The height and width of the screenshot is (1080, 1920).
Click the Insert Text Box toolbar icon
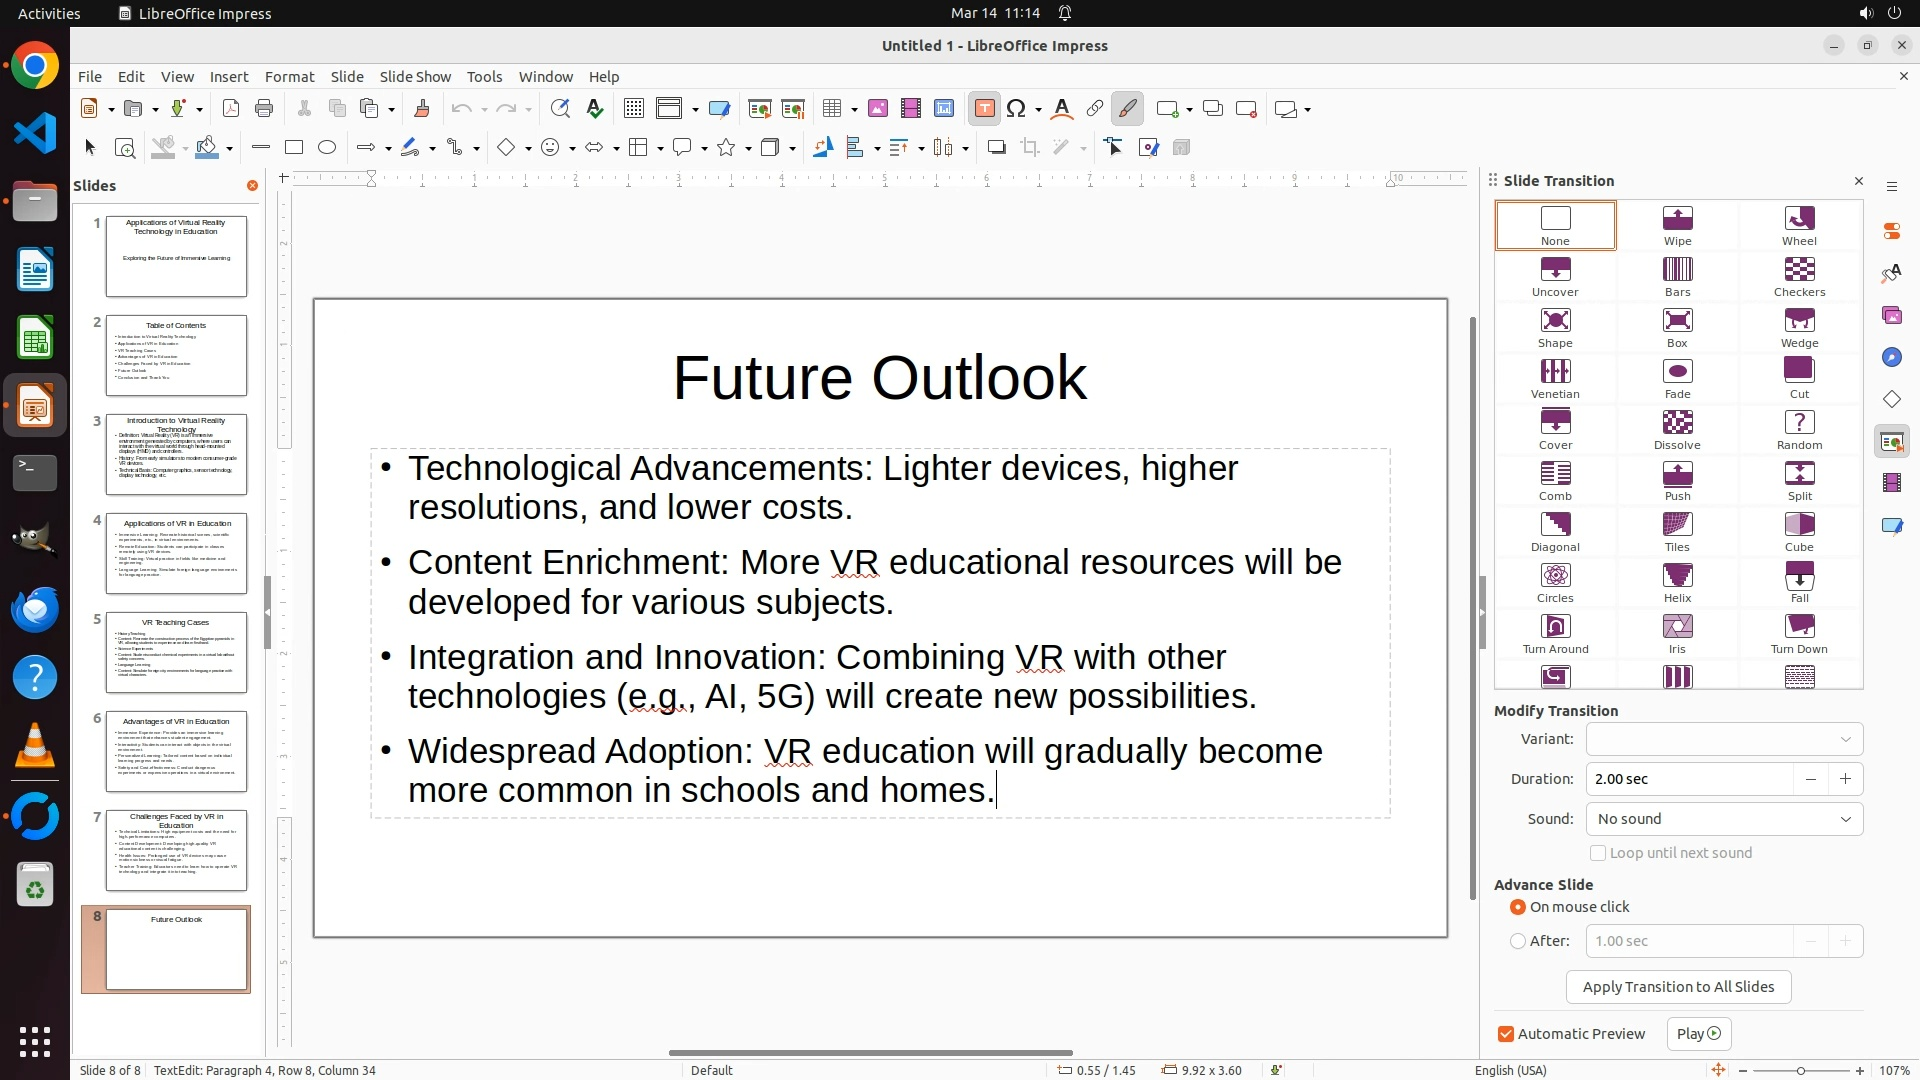[x=984, y=109]
